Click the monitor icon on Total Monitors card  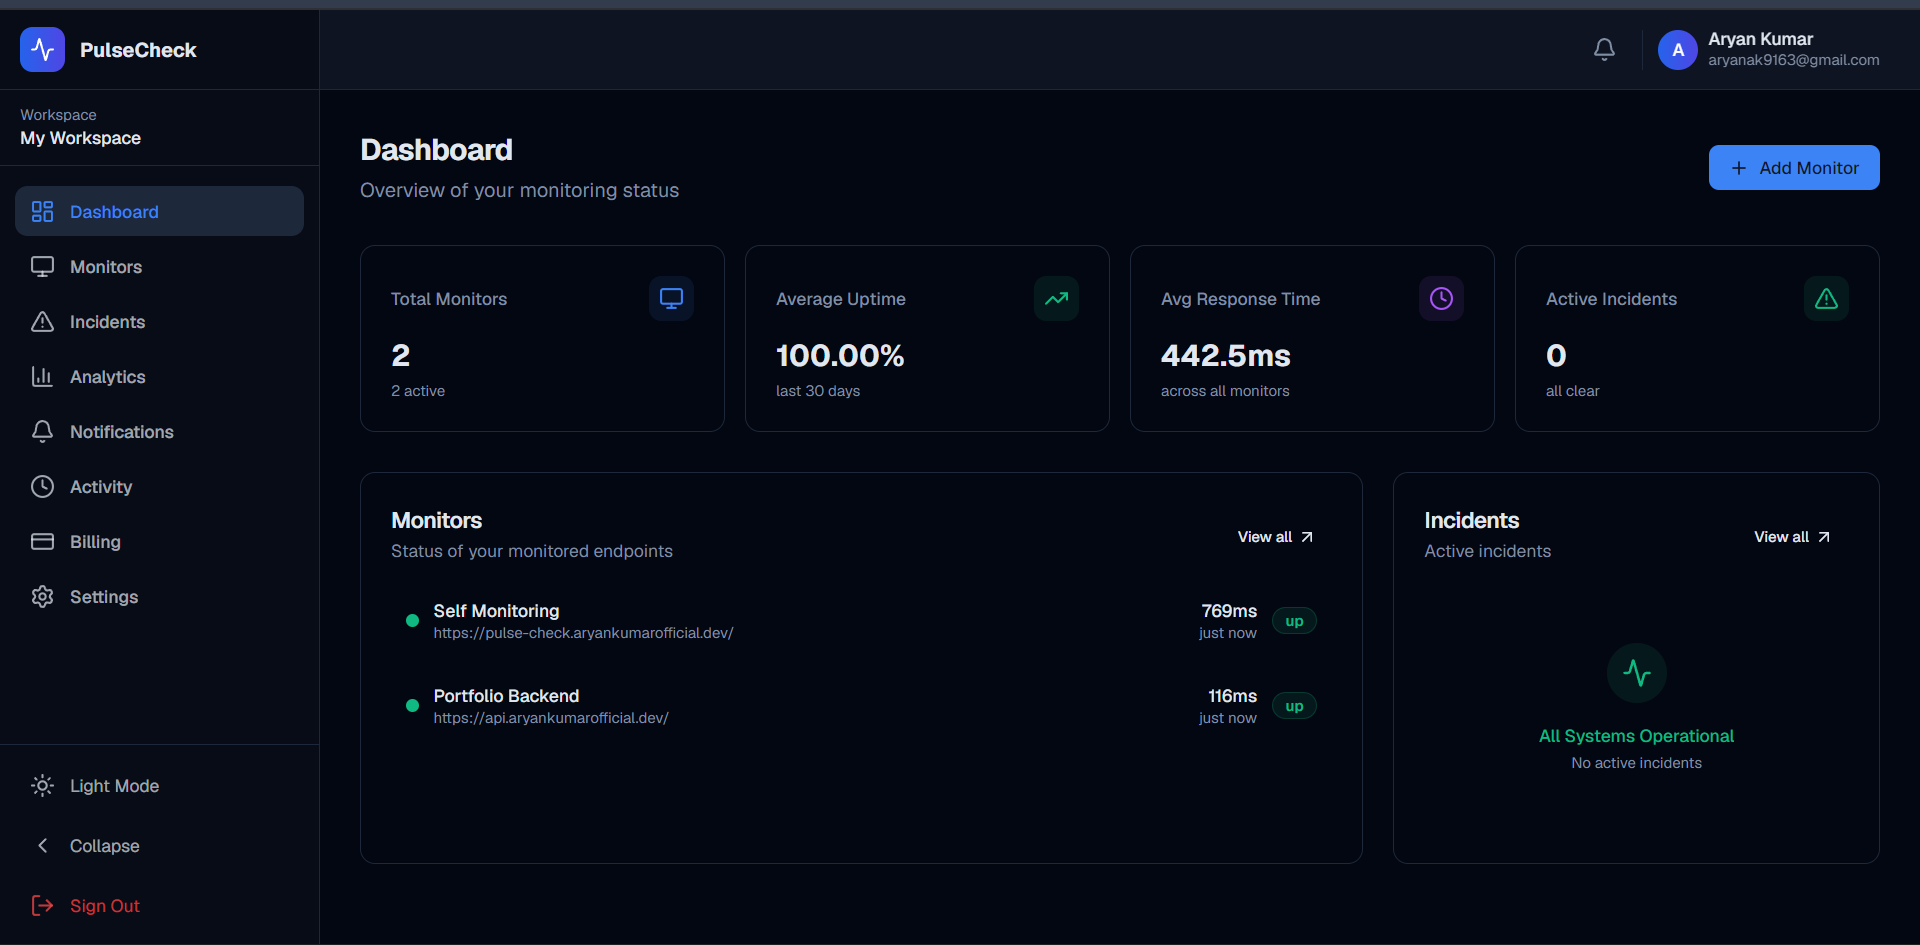[x=671, y=298]
